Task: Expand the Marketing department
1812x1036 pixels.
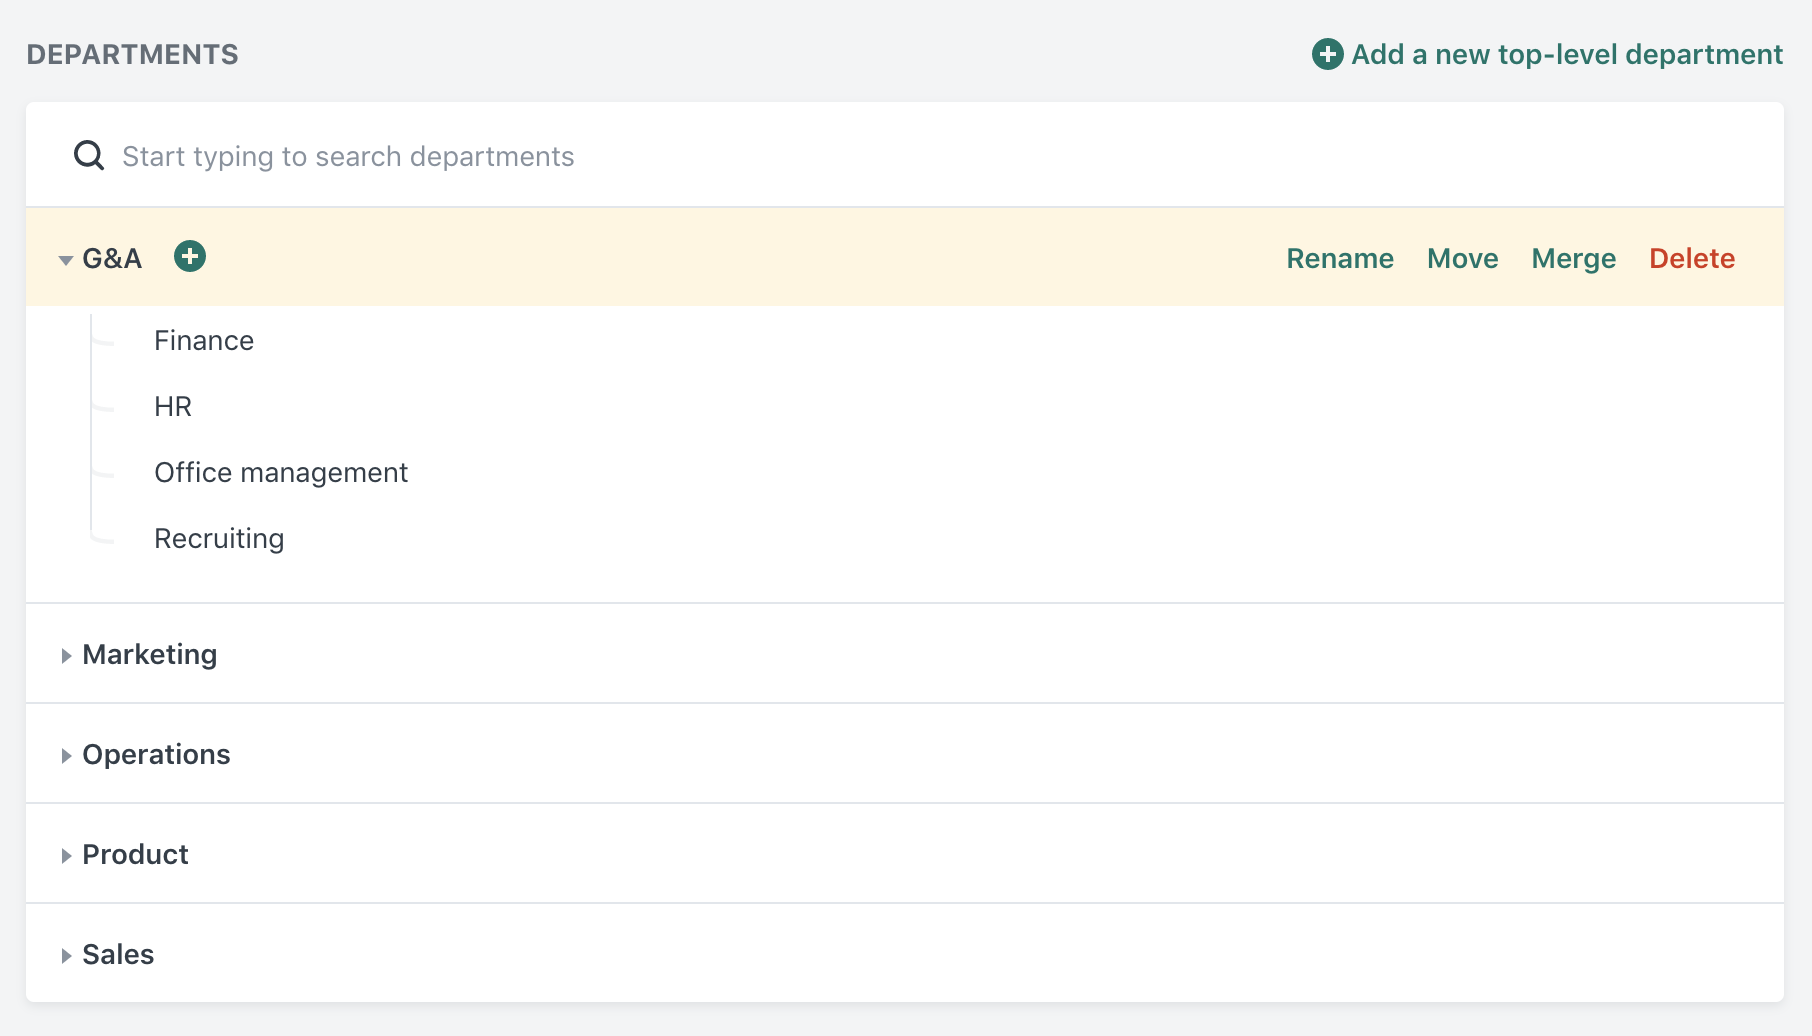Action: (x=66, y=655)
